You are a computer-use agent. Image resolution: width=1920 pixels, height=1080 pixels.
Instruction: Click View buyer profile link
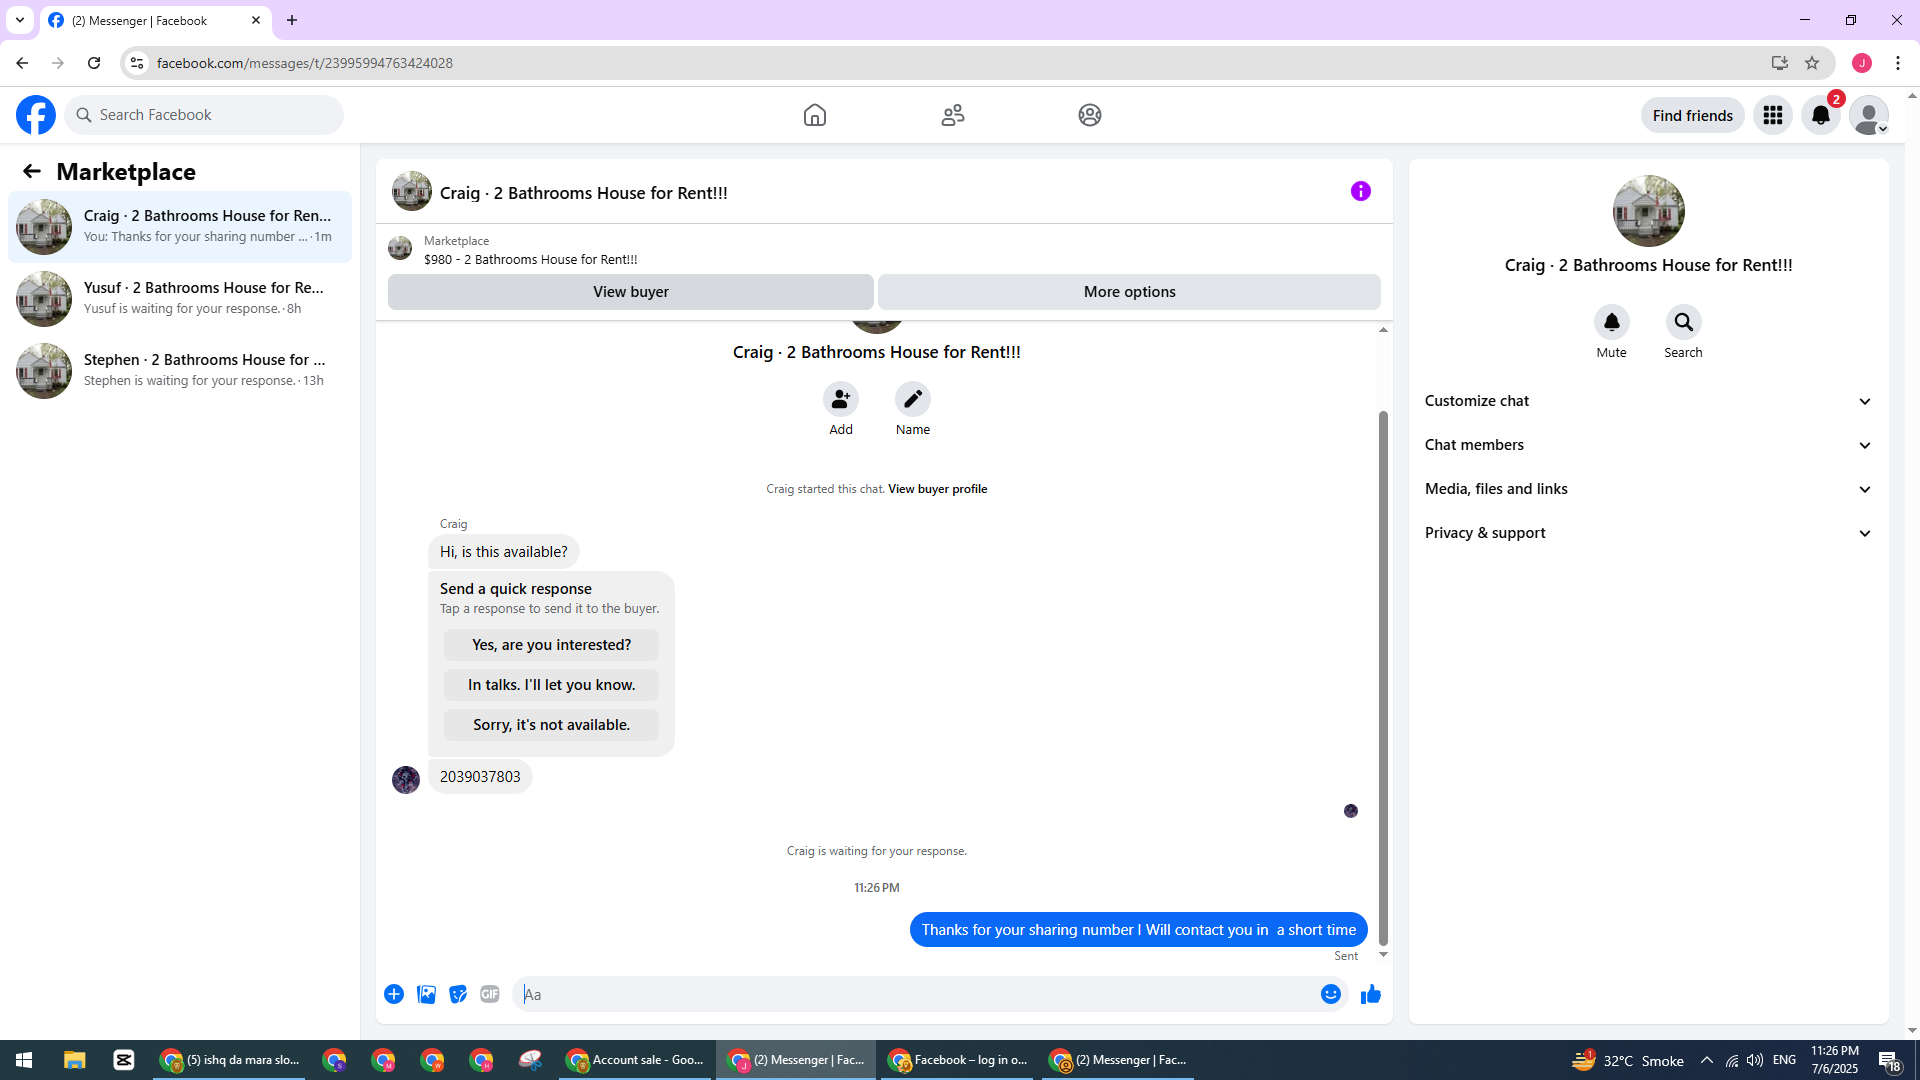[x=937, y=489]
